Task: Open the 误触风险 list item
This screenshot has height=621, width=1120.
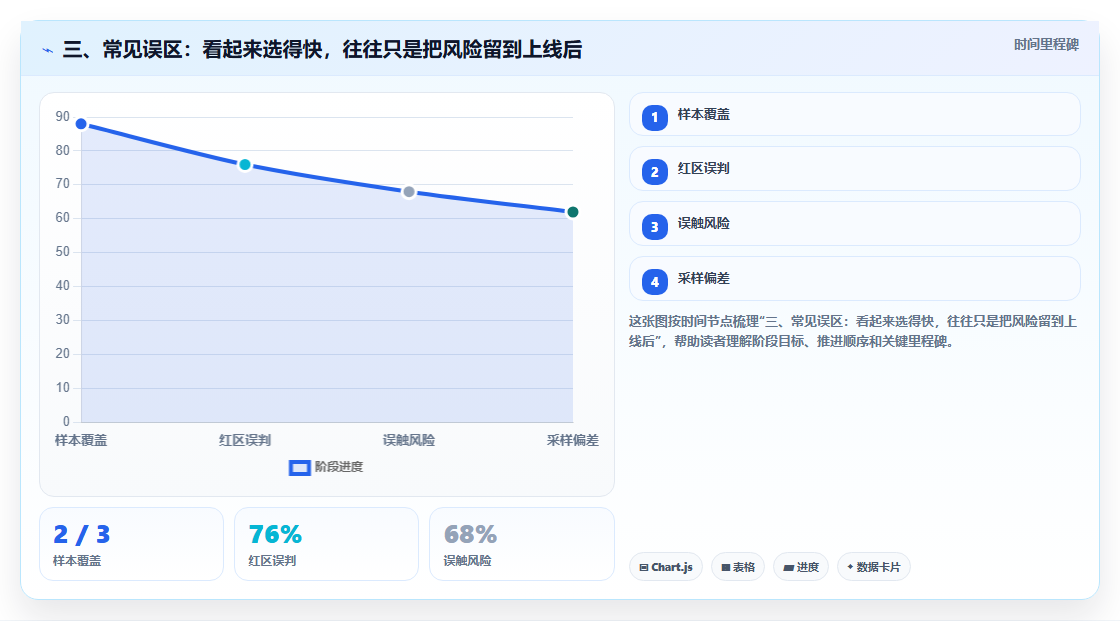Action: (x=854, y=224)
